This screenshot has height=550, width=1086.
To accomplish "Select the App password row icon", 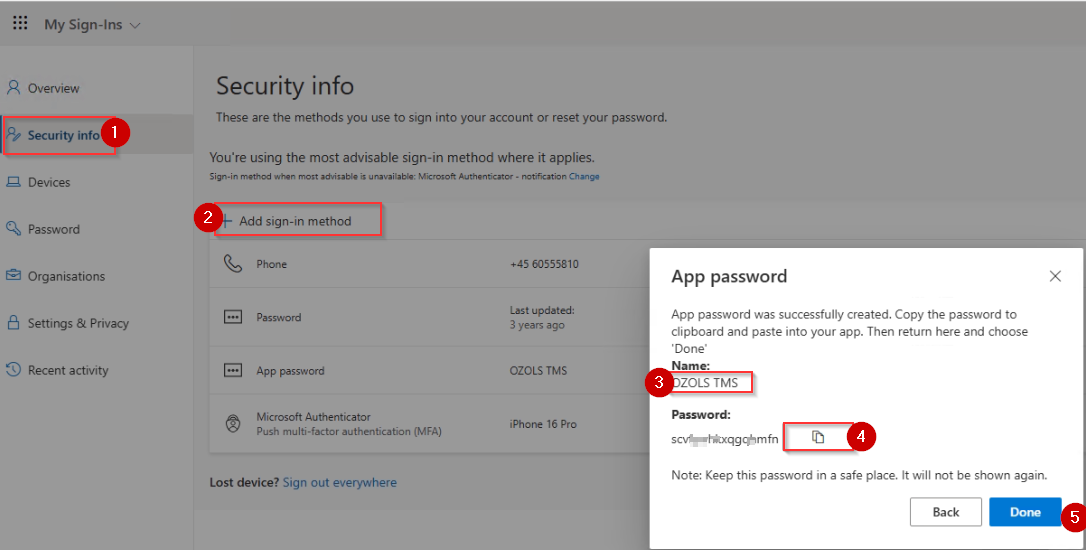I will (233, 371).
